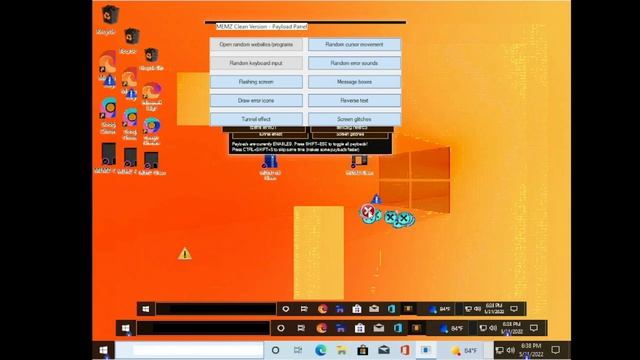Toggle the Flashing screen payload
The image size is (640, 360).
(x=256, y=82)
